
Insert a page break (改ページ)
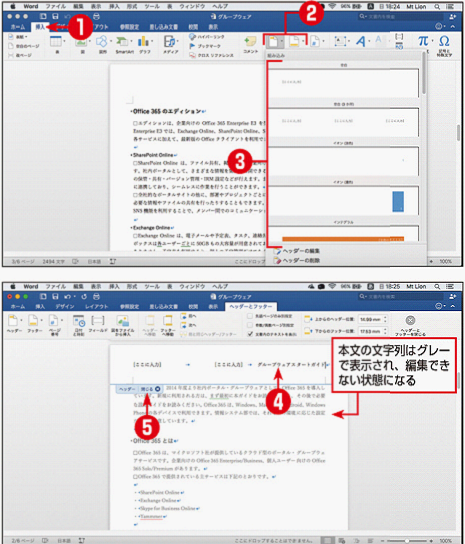[20, 55]
